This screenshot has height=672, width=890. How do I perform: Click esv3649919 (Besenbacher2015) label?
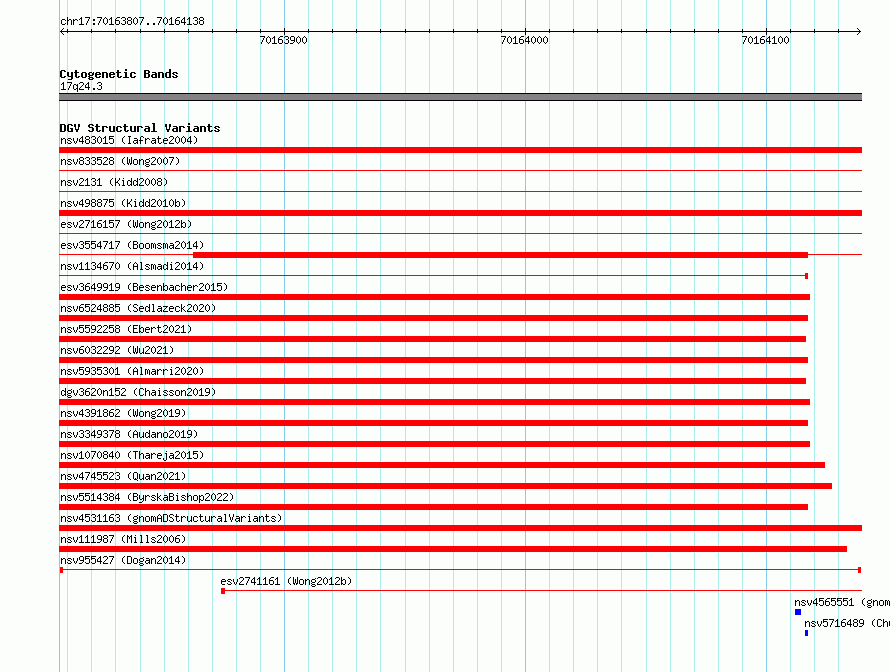(x=144, y=287)
